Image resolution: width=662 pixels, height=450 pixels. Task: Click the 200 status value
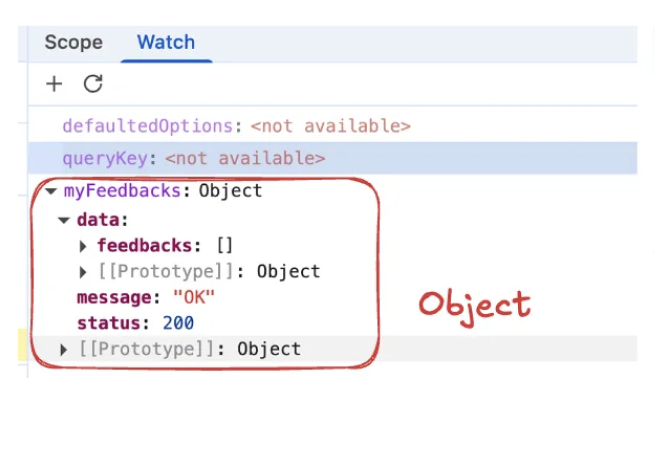tap(178, 323)
